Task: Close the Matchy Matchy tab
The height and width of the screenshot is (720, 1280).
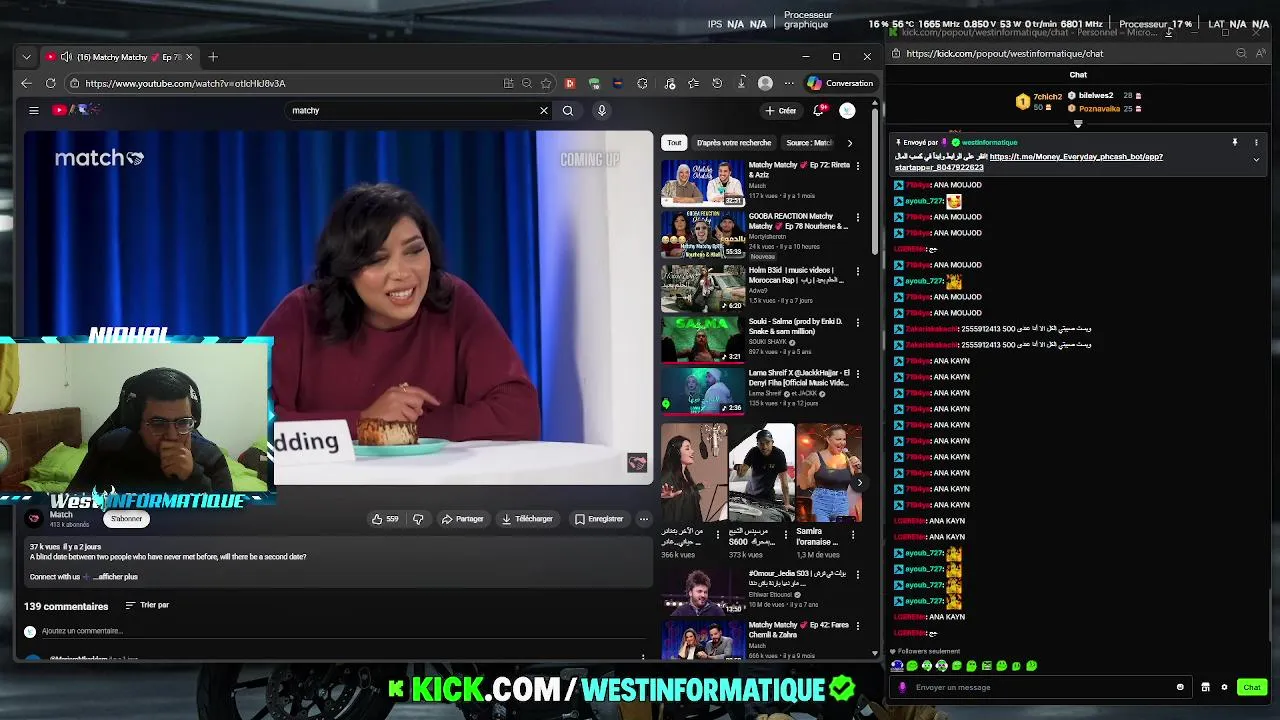Action: [x=189, y=57]
